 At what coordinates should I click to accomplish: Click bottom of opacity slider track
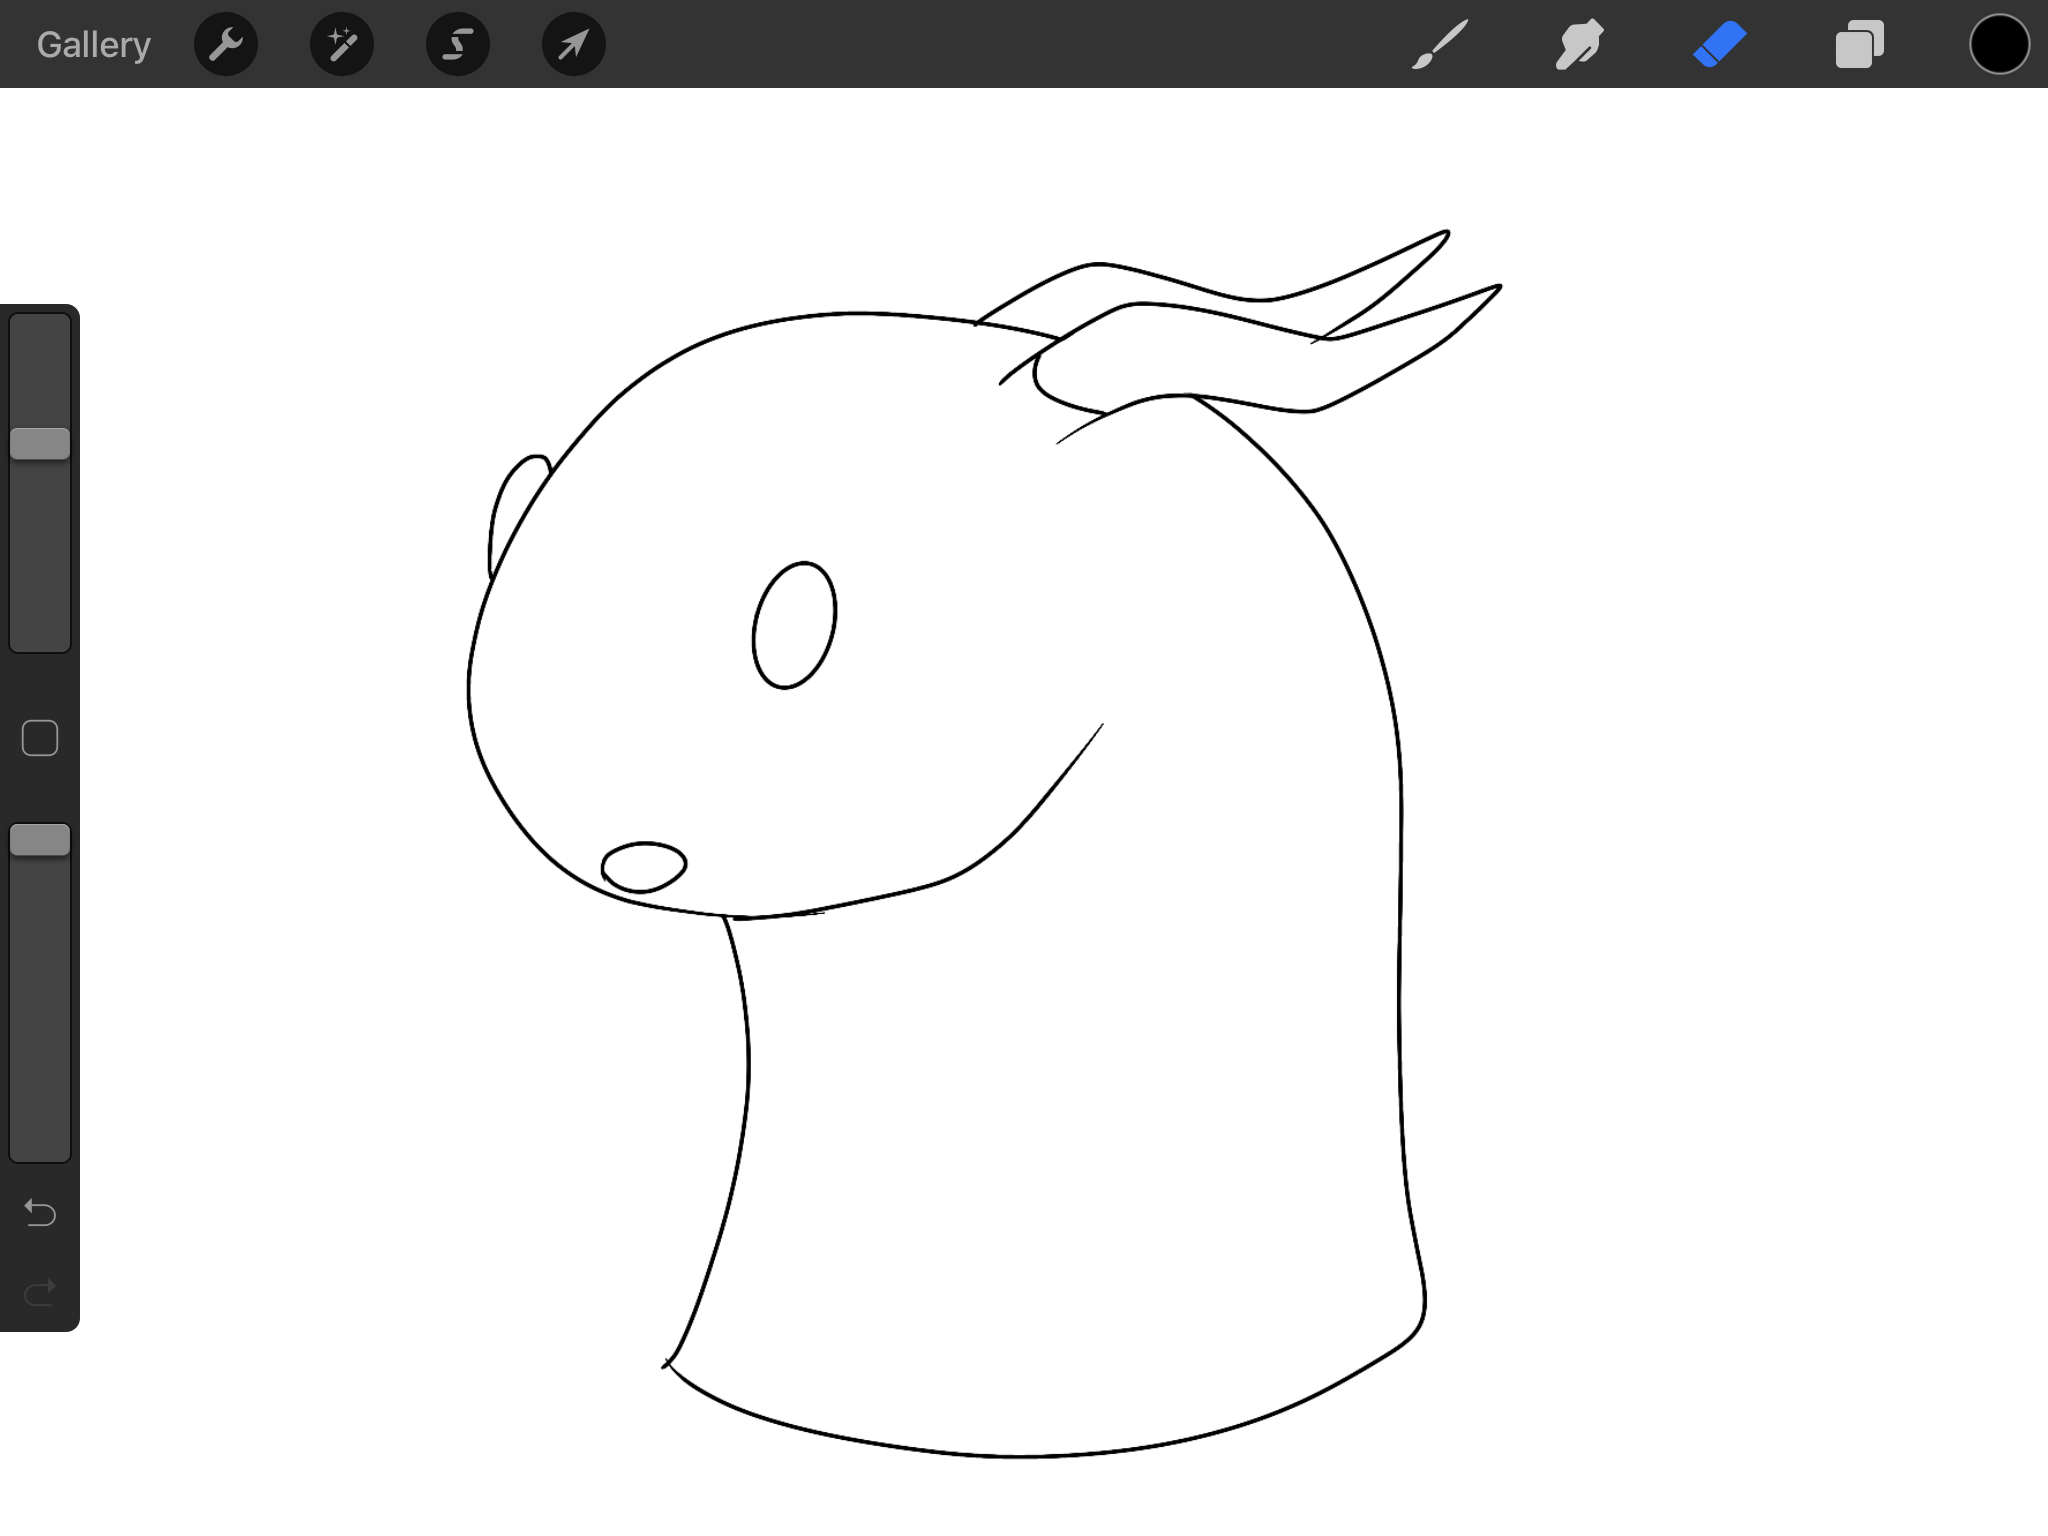coord(40,1145)
